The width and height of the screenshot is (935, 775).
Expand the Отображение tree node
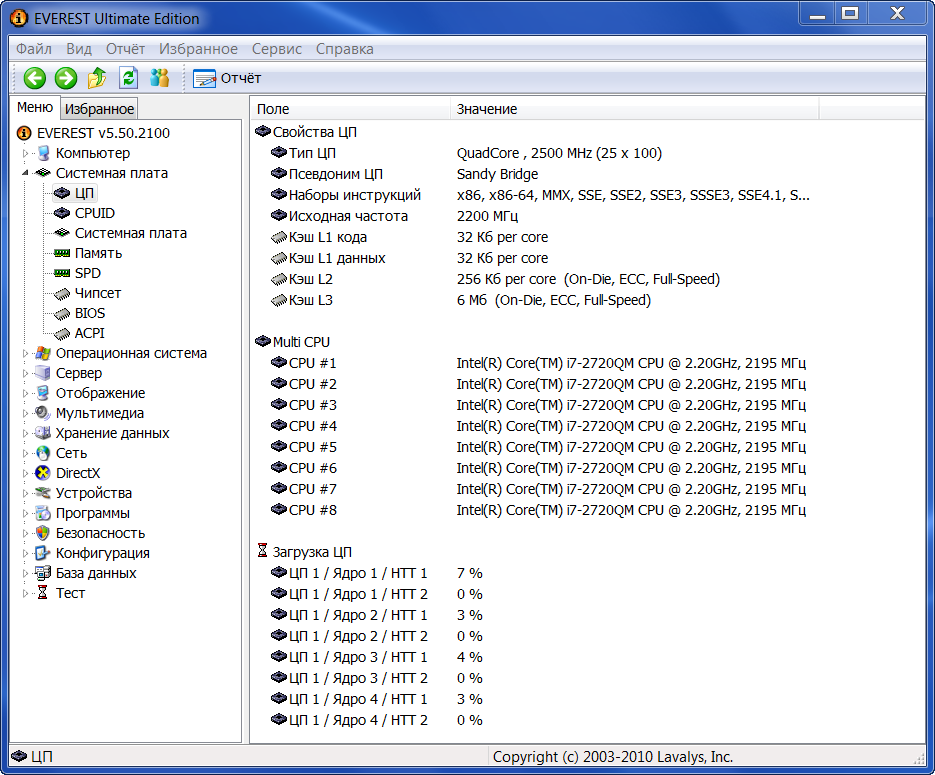25,393
